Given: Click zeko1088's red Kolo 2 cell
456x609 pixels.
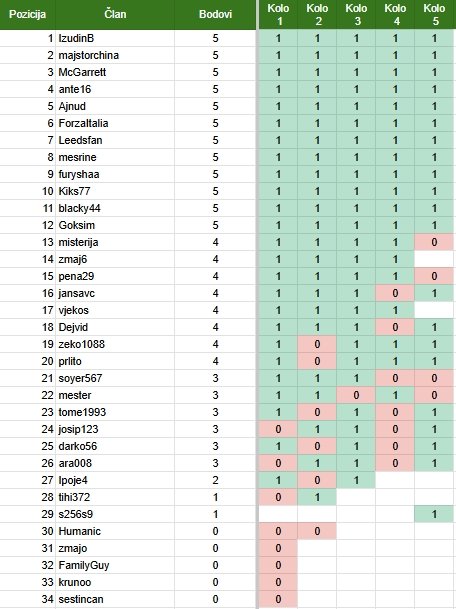Looking at the screenshot, I should click(317, 344).
